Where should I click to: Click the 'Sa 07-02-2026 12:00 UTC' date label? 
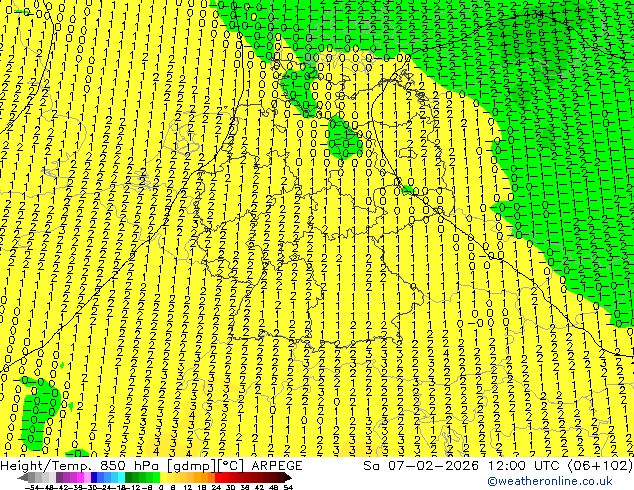click(460, 466)
